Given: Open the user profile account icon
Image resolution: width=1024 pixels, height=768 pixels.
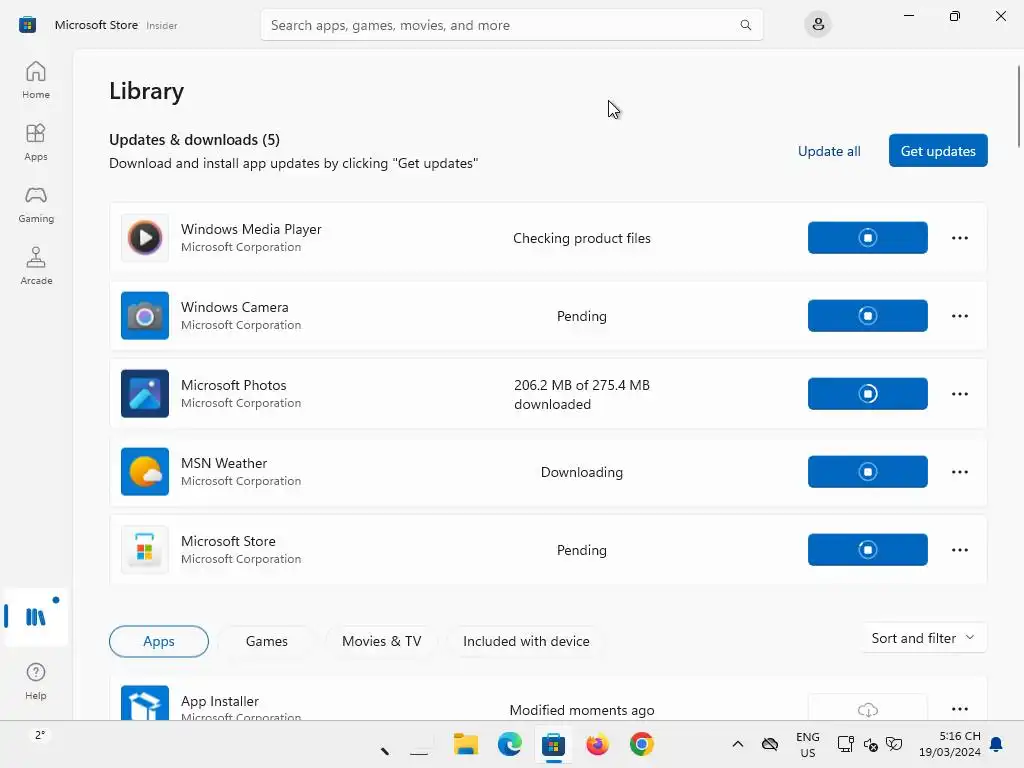Looking at the screenshot, I should click(x=818, y=25).
